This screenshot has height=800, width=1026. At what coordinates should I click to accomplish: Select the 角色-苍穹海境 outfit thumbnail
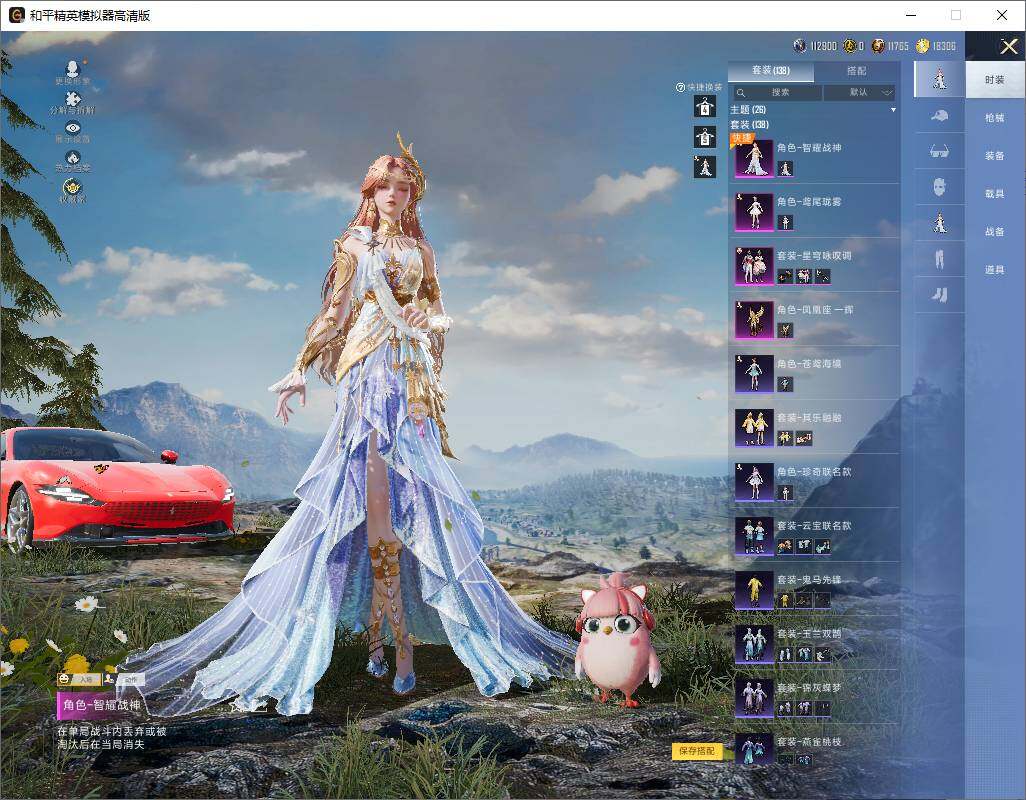point(754,374)
